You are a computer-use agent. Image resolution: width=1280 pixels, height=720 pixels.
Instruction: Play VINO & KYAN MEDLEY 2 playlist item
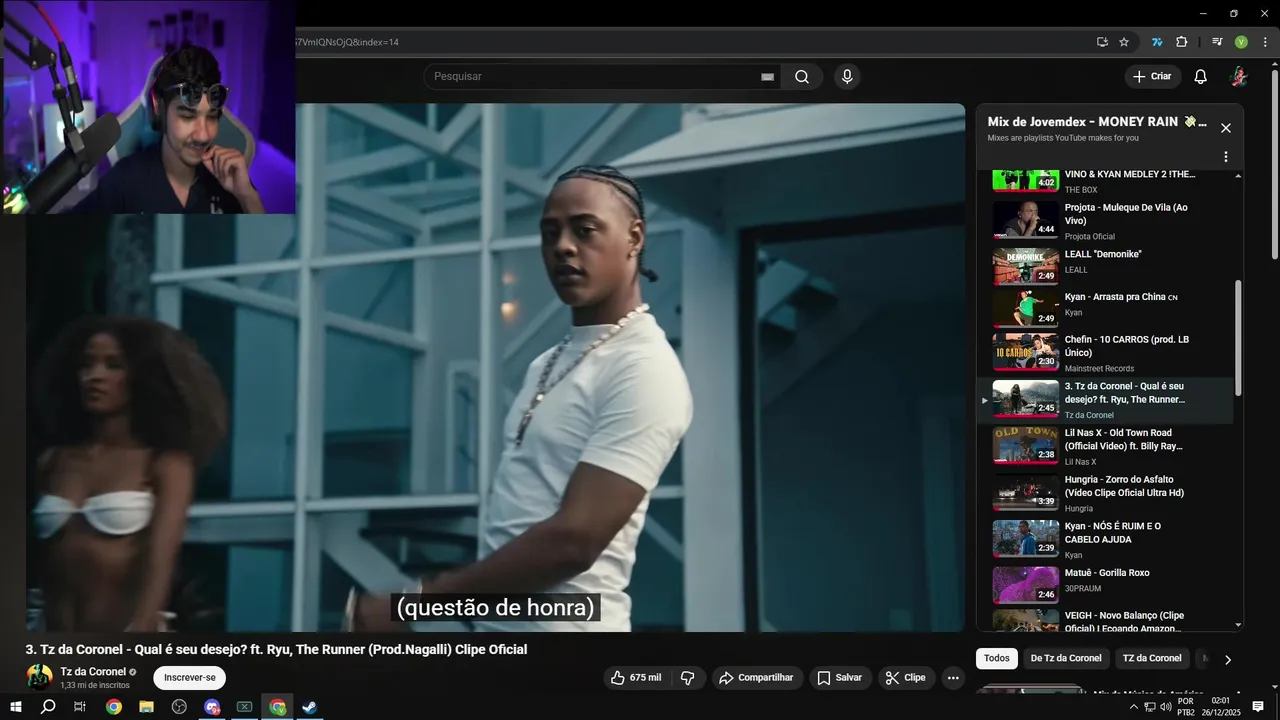1105,180
